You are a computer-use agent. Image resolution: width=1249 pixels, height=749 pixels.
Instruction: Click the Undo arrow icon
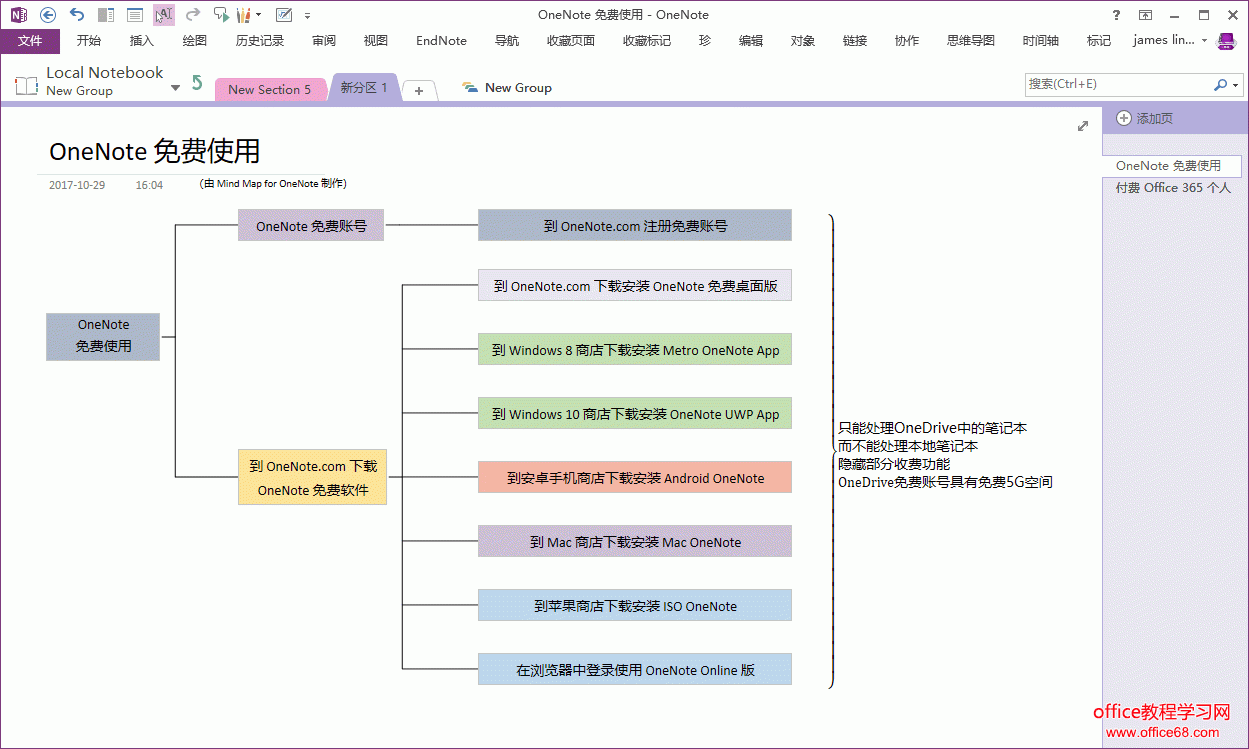click(77, 15)
